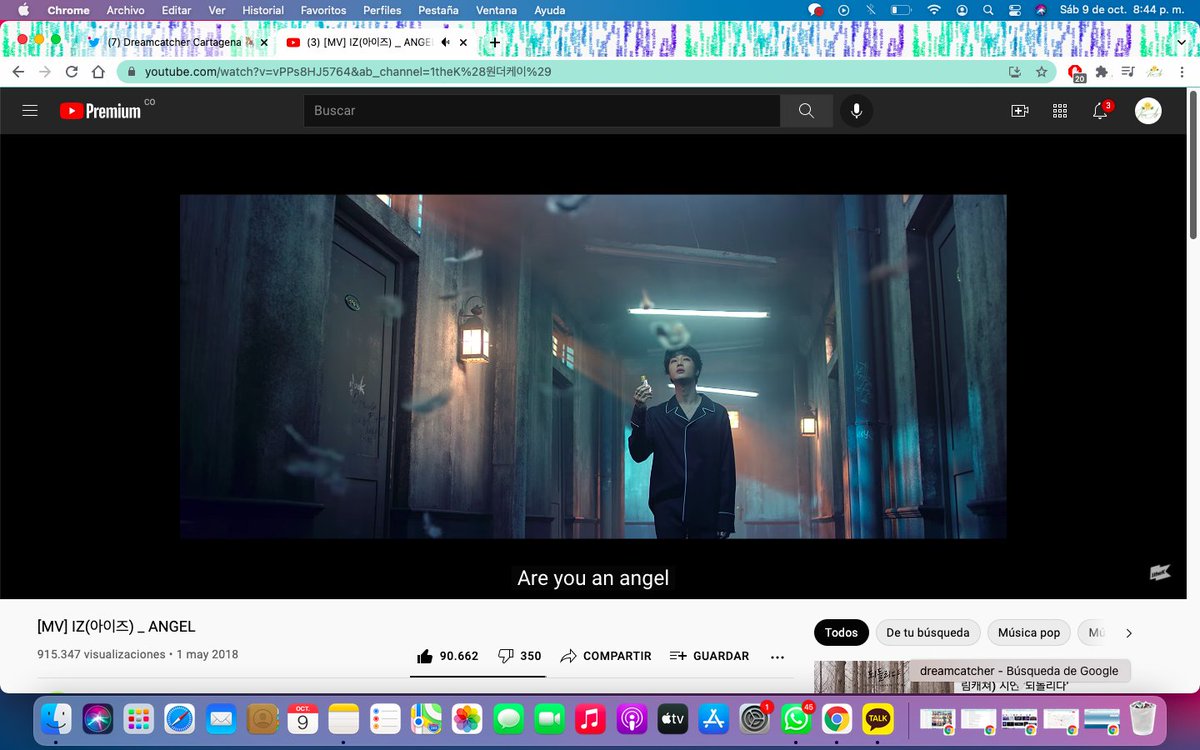Screen dimensions: 1200x750
Task: Open the Archivo menu
Action: click(126, 10)
